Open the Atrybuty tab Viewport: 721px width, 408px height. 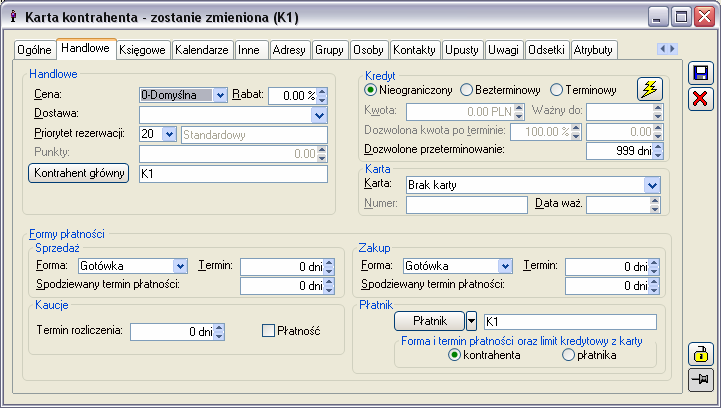tap(593, 50)
